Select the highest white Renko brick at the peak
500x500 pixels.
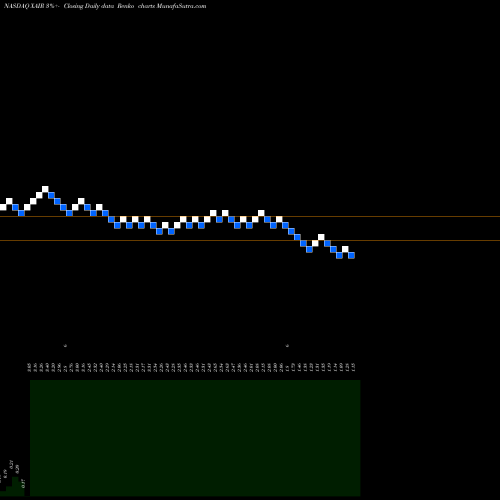(45, 189)
